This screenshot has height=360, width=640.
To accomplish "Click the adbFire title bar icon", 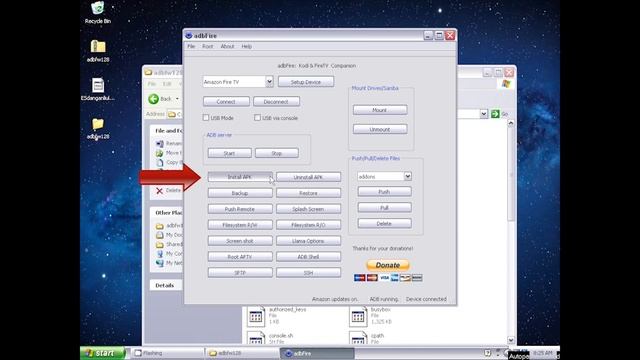I will click(189, 36).
